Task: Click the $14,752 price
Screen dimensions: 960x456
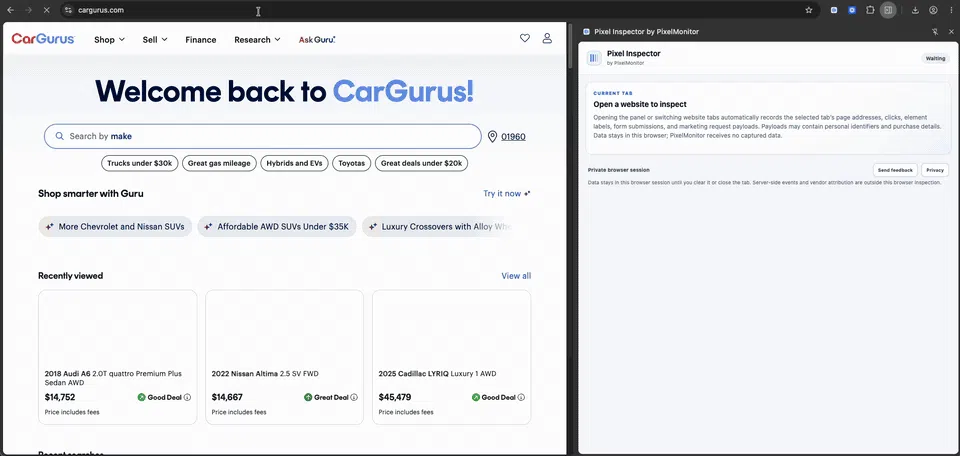Action: coord(60,397)
